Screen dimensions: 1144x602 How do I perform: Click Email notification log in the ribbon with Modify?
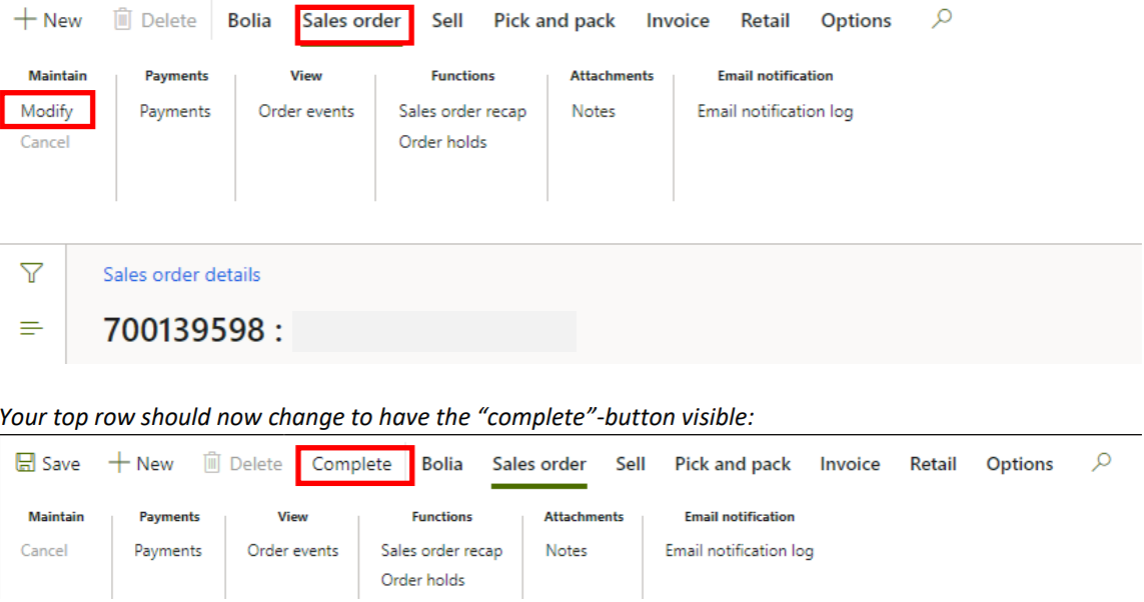coord(775,111)
